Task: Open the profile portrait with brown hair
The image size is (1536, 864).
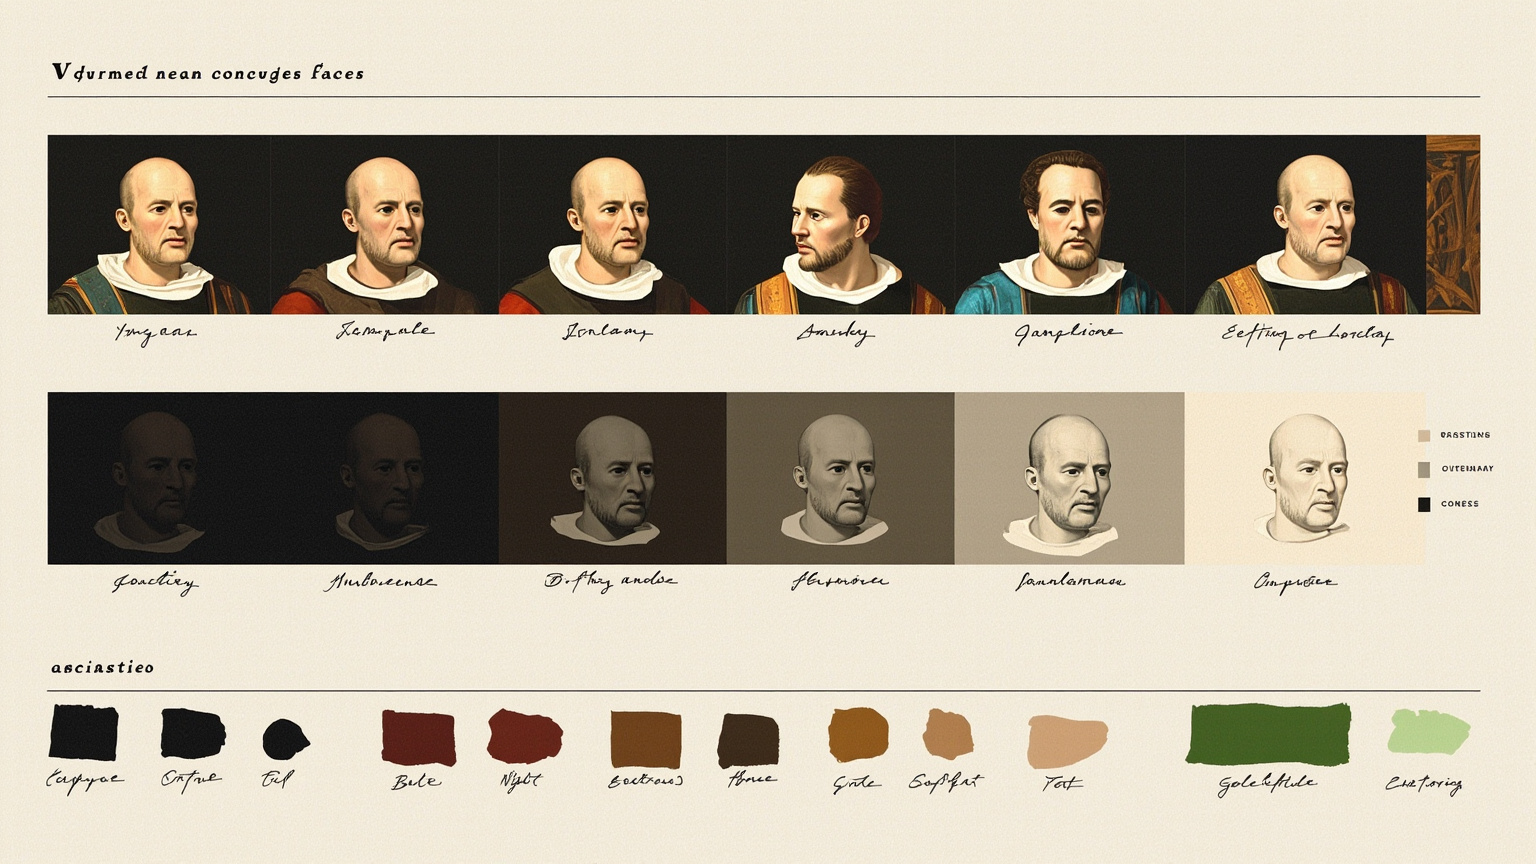Action: click(x=840, y=225)
